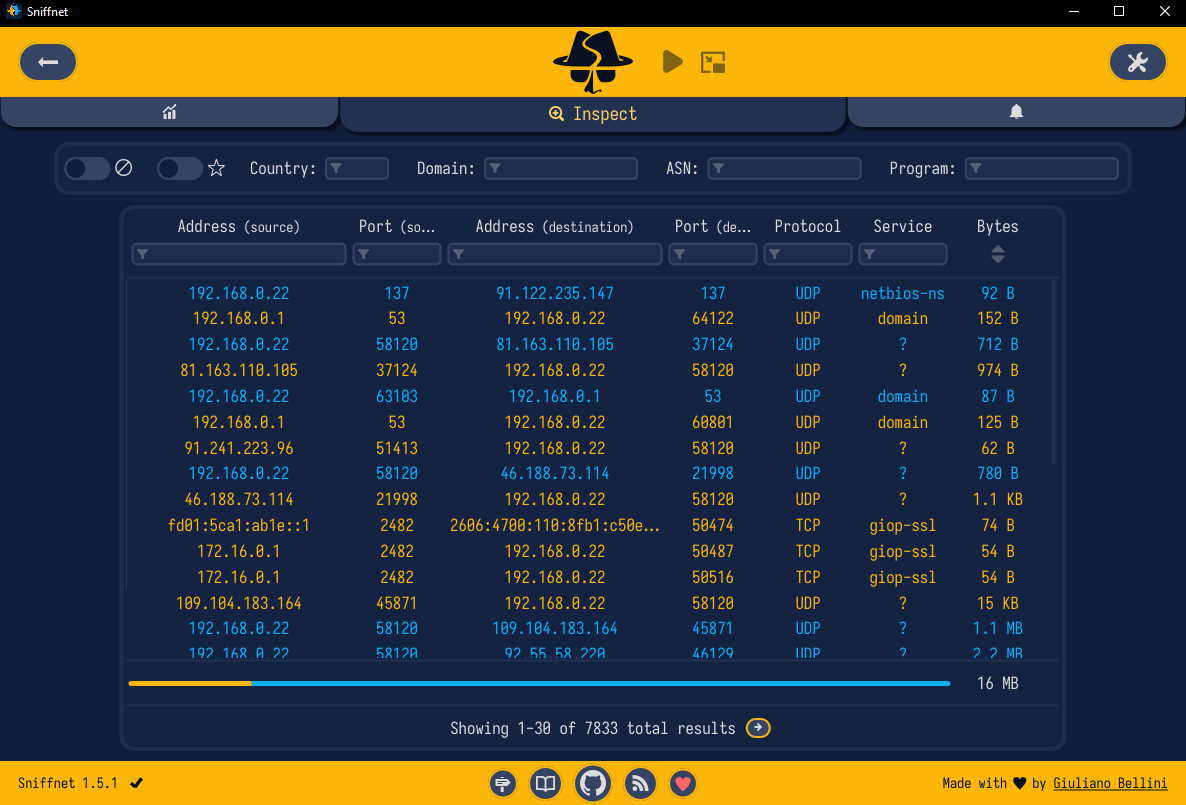Open the RSS news feed icon
Viewport: 1186px width, 805px height.
click(x=640, y=784)
